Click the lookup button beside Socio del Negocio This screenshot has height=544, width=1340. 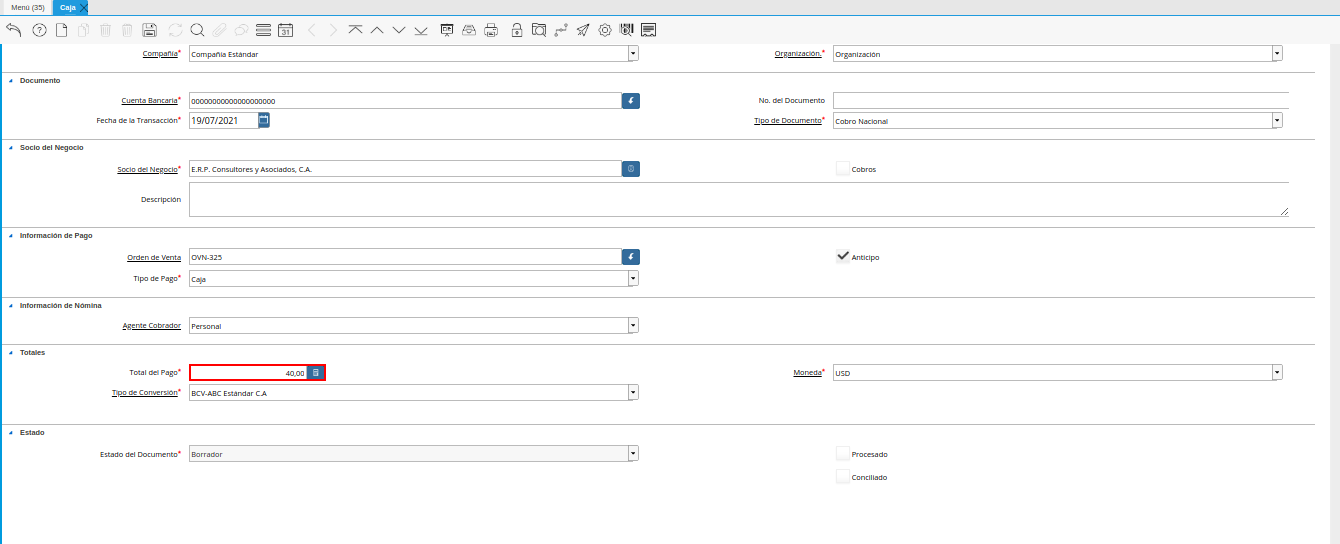631,169
